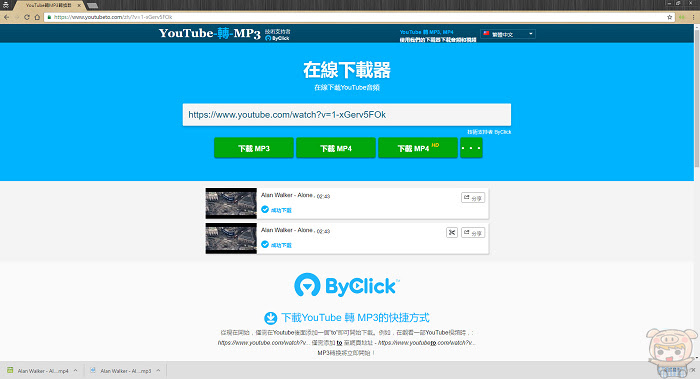Click the share button on first Alan Walker result
This screenshot has height=379, width=700.
(x=473, y=198)
